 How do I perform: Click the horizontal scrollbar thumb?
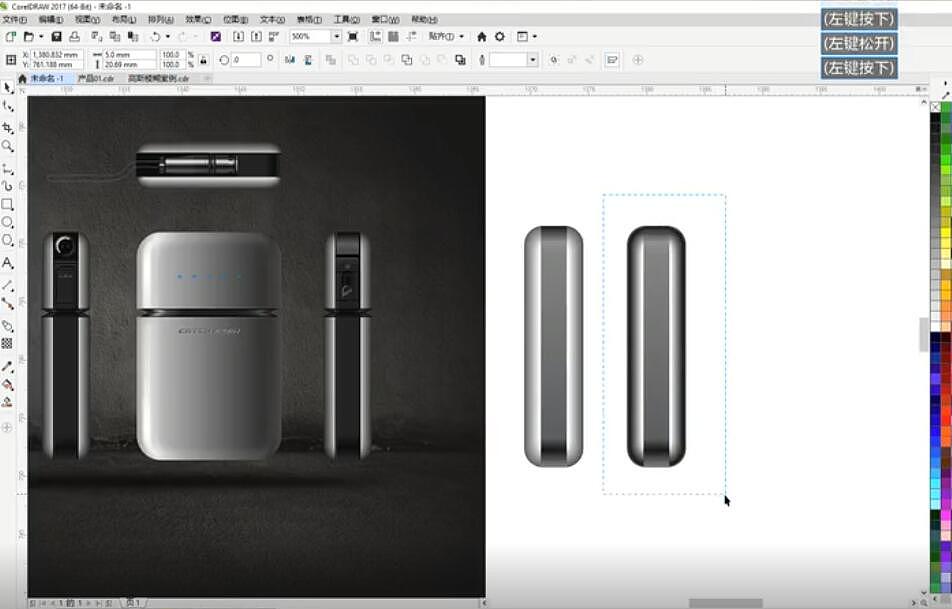pos(725,603)
